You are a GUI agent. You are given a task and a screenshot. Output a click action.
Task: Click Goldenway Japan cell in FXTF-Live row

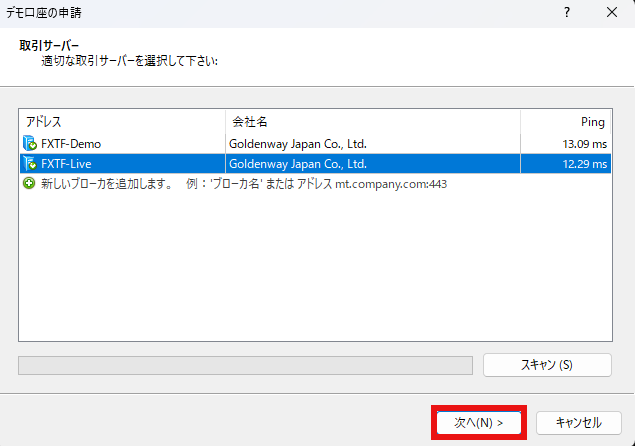298,164
